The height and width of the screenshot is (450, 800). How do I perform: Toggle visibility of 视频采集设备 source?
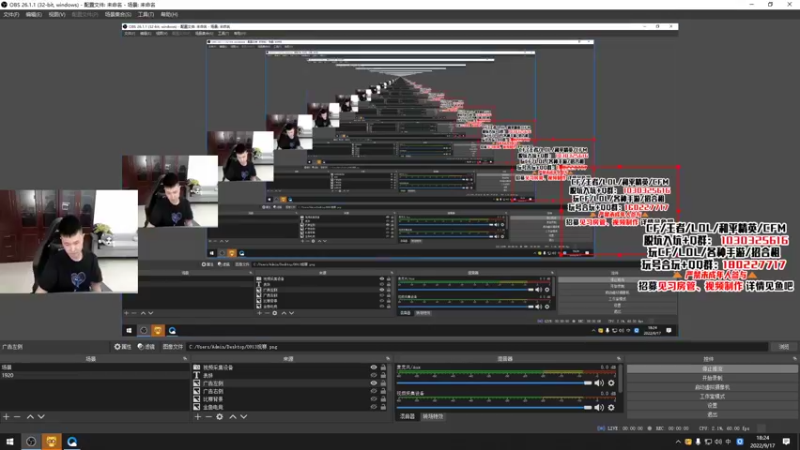tap(373, 367)
